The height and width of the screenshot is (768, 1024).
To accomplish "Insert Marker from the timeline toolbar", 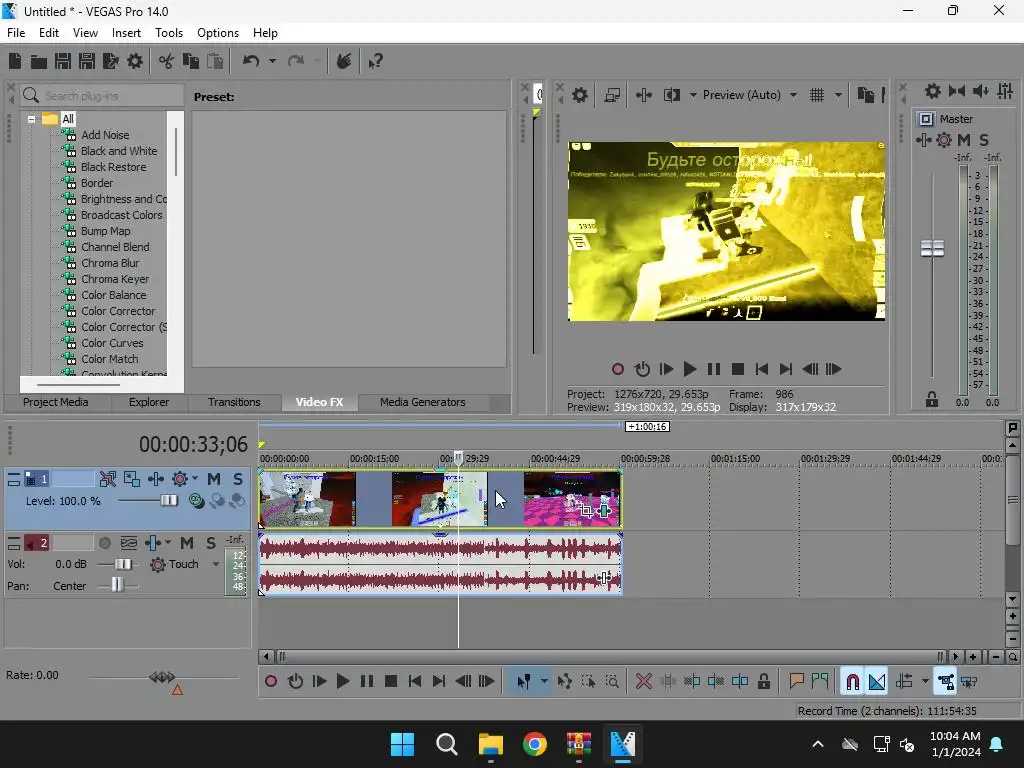I will point(796,682).
